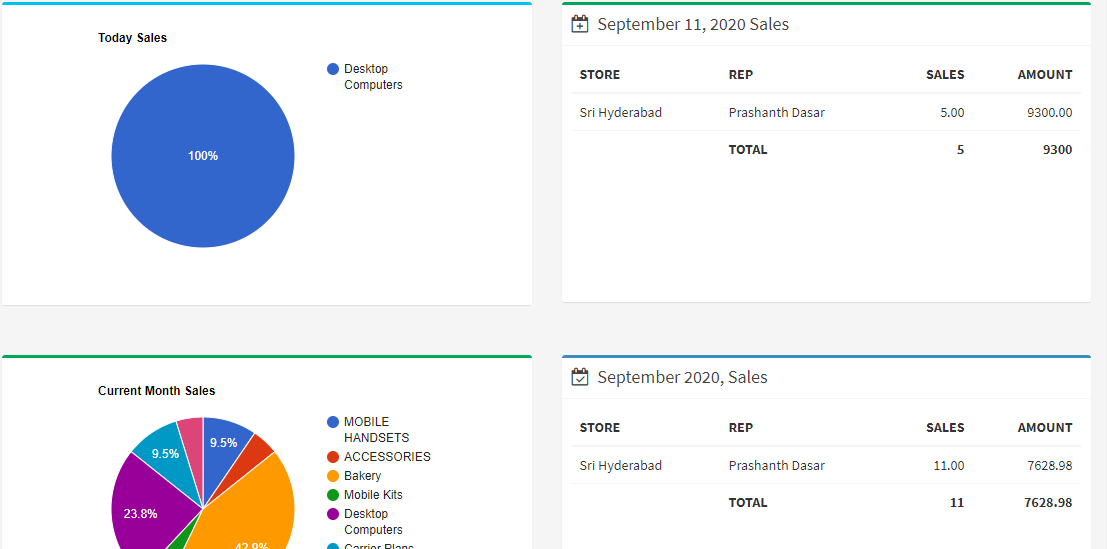Click the REP column header in the September 2020 table

pos(741,428)
